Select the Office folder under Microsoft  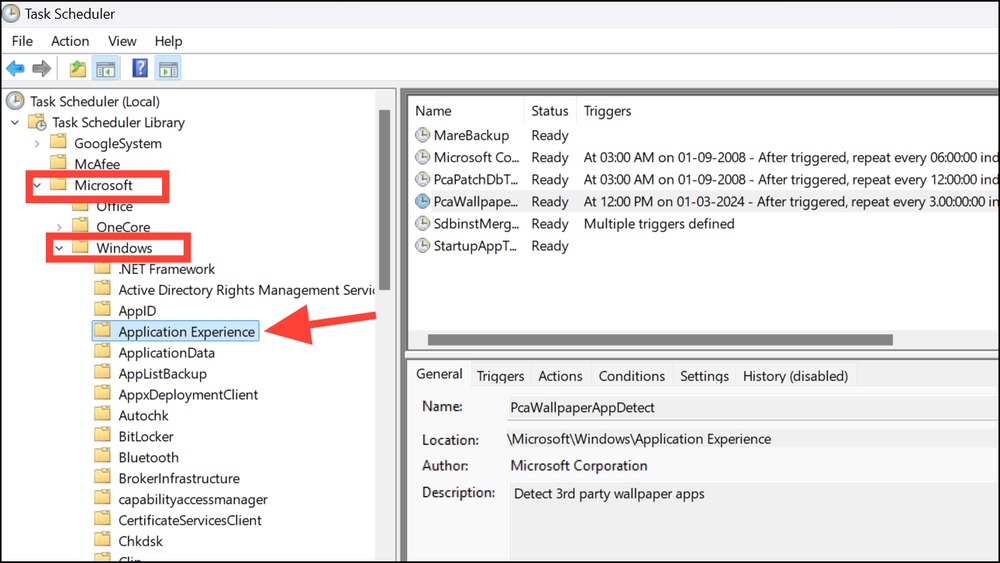tap(115, 207)
